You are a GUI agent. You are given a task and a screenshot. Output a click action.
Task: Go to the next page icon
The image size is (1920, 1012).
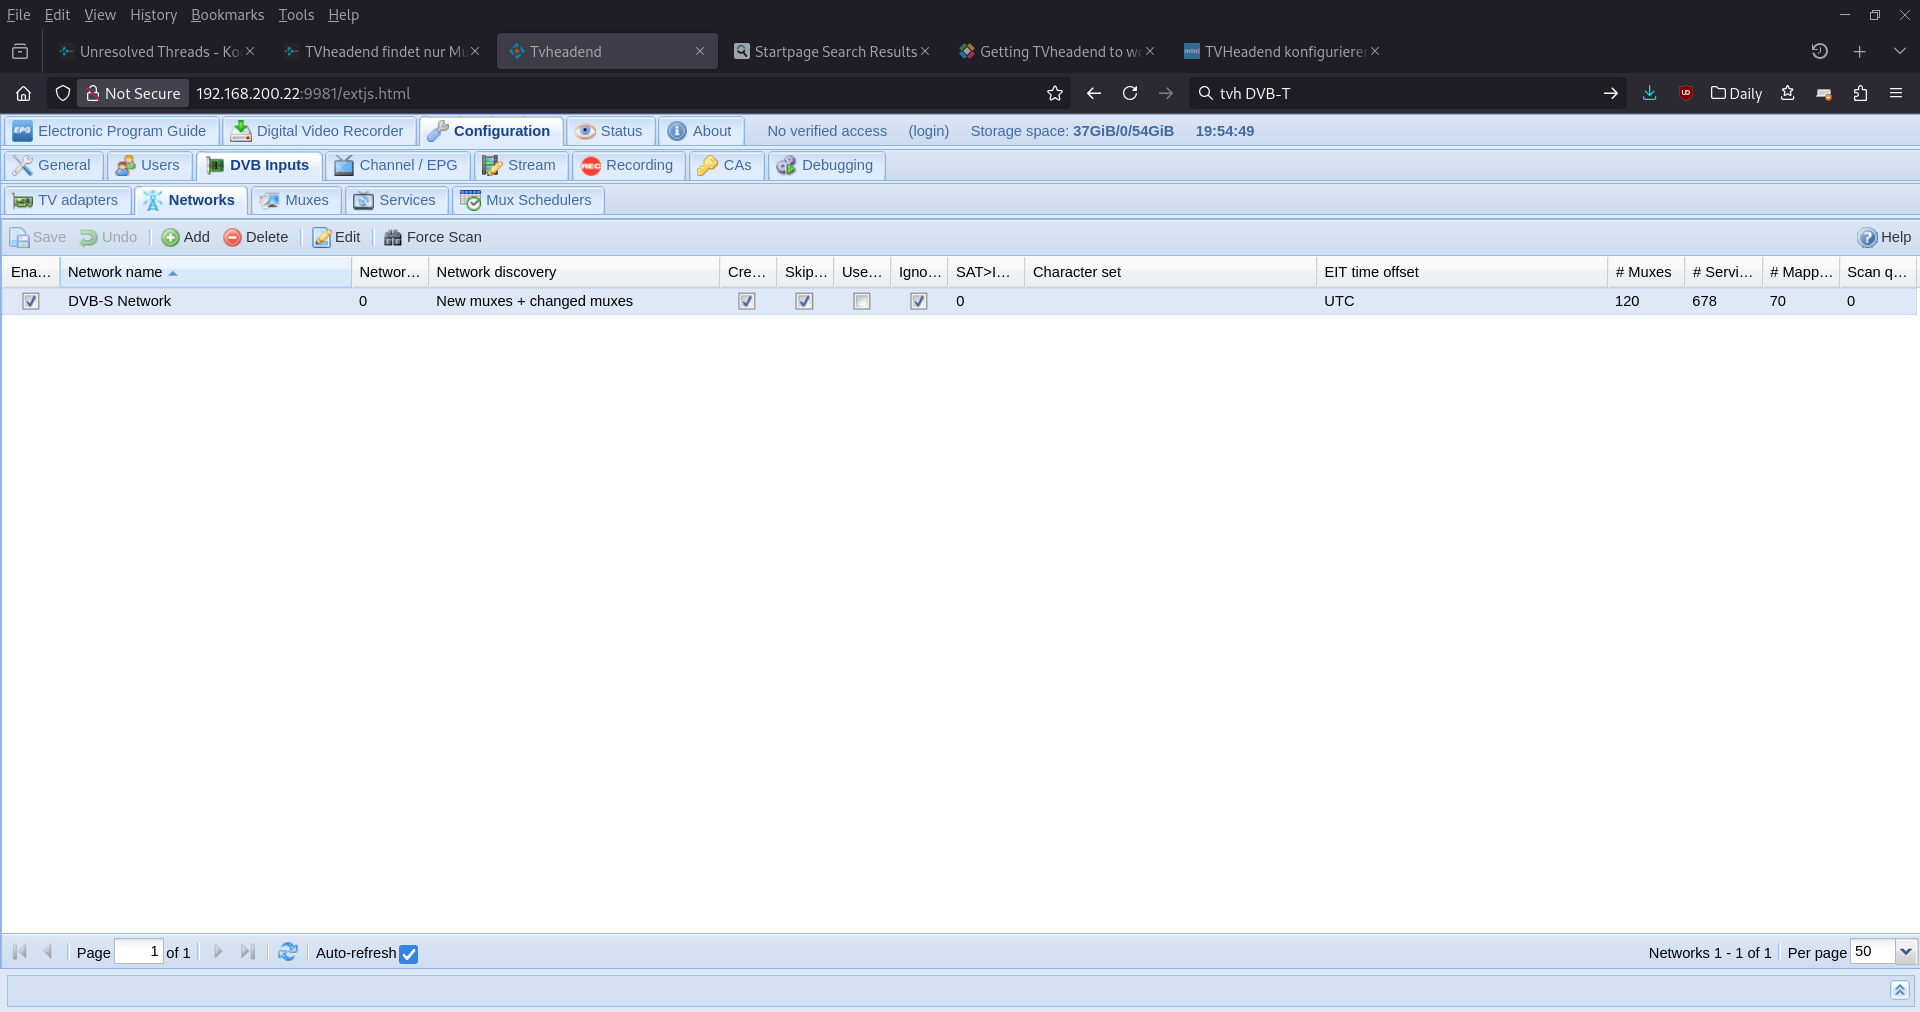coord(218,952)
